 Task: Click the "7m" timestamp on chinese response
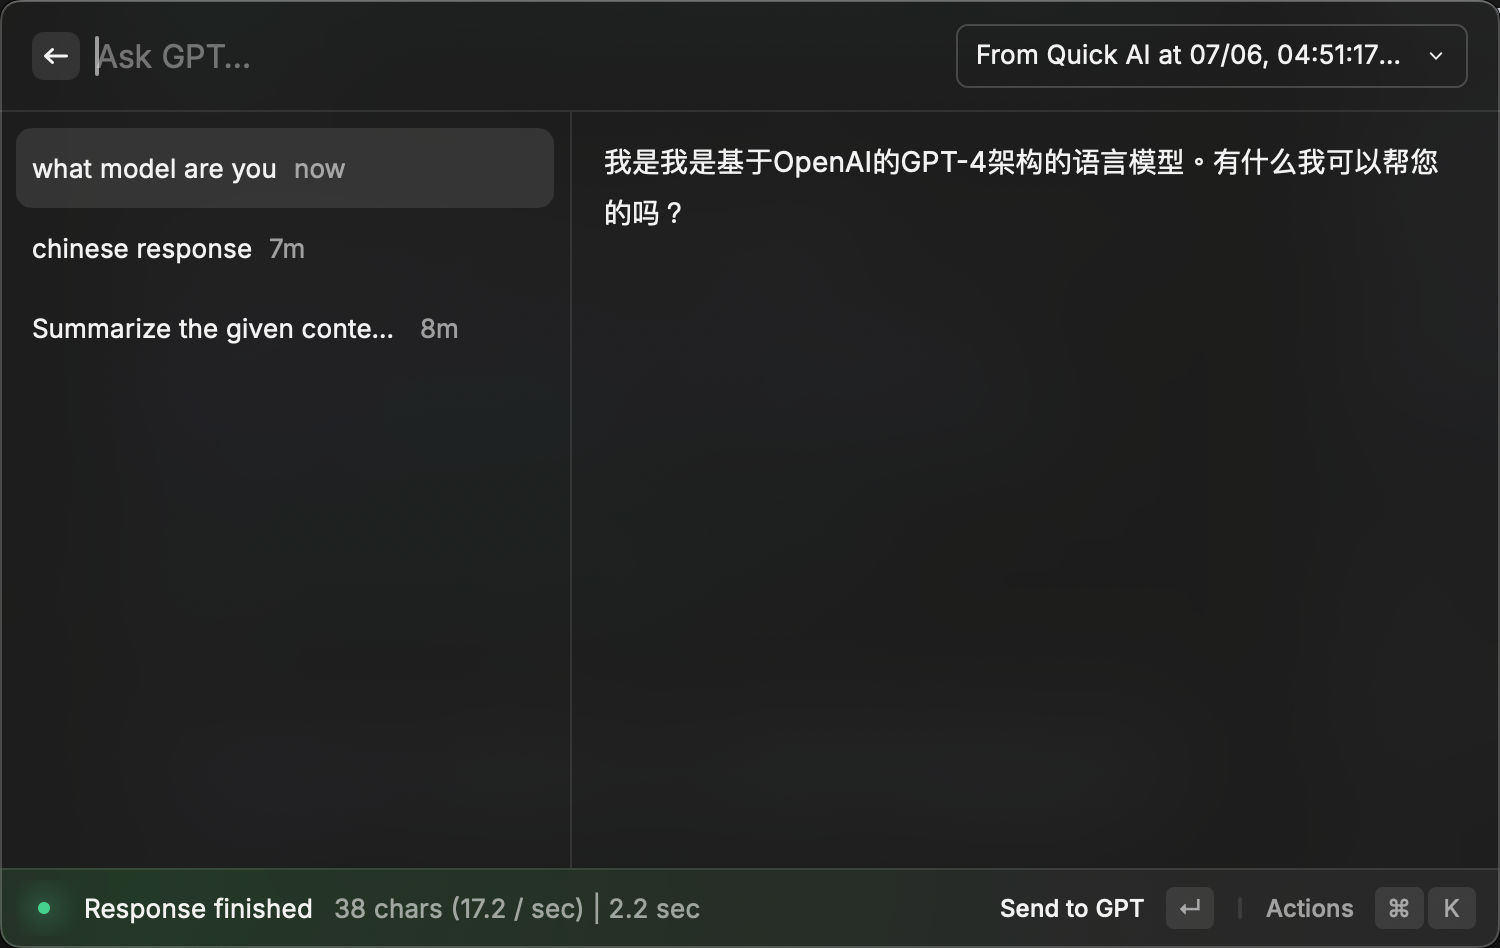286,248
